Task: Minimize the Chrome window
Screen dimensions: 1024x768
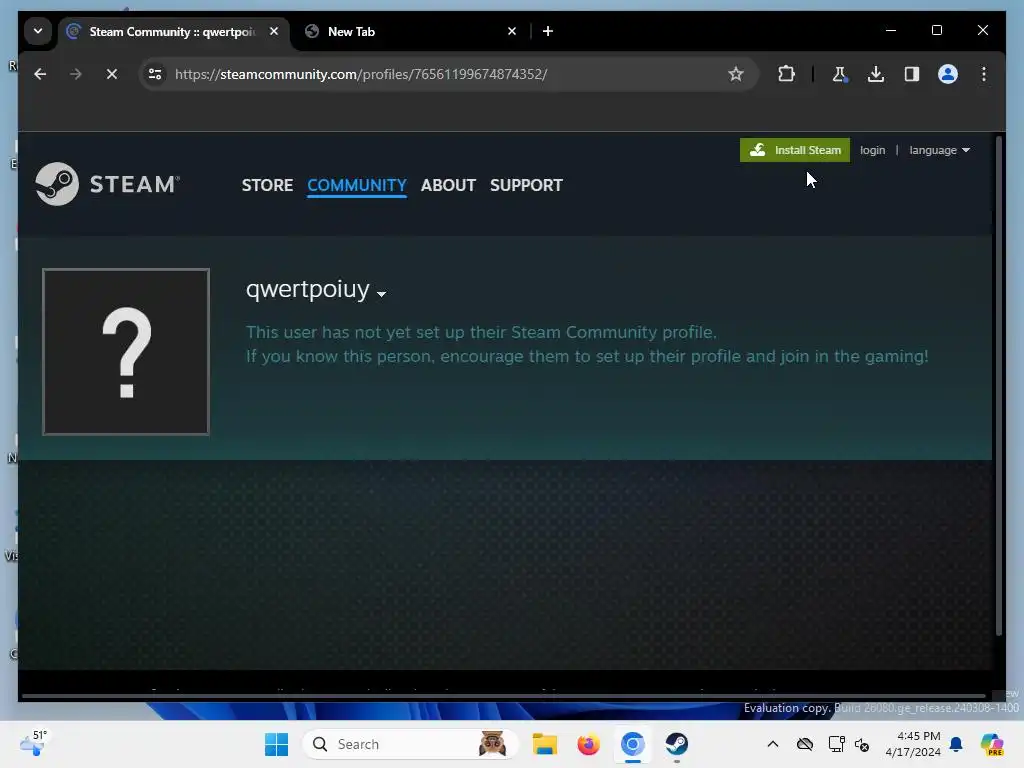Action: (x=891, y=31)
